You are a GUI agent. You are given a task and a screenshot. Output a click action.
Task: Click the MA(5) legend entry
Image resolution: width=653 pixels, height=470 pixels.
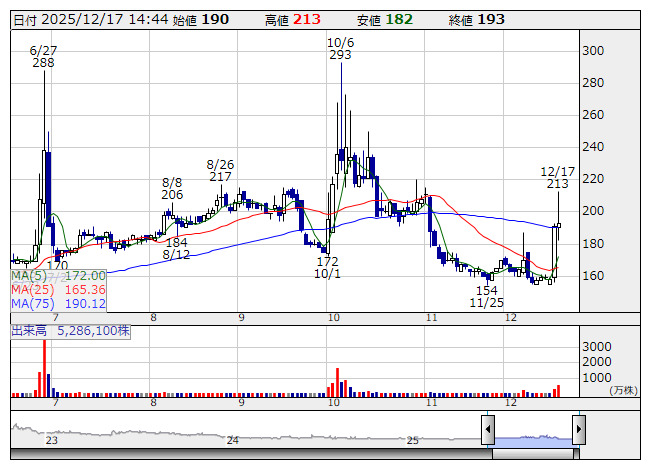click(58, 275)
